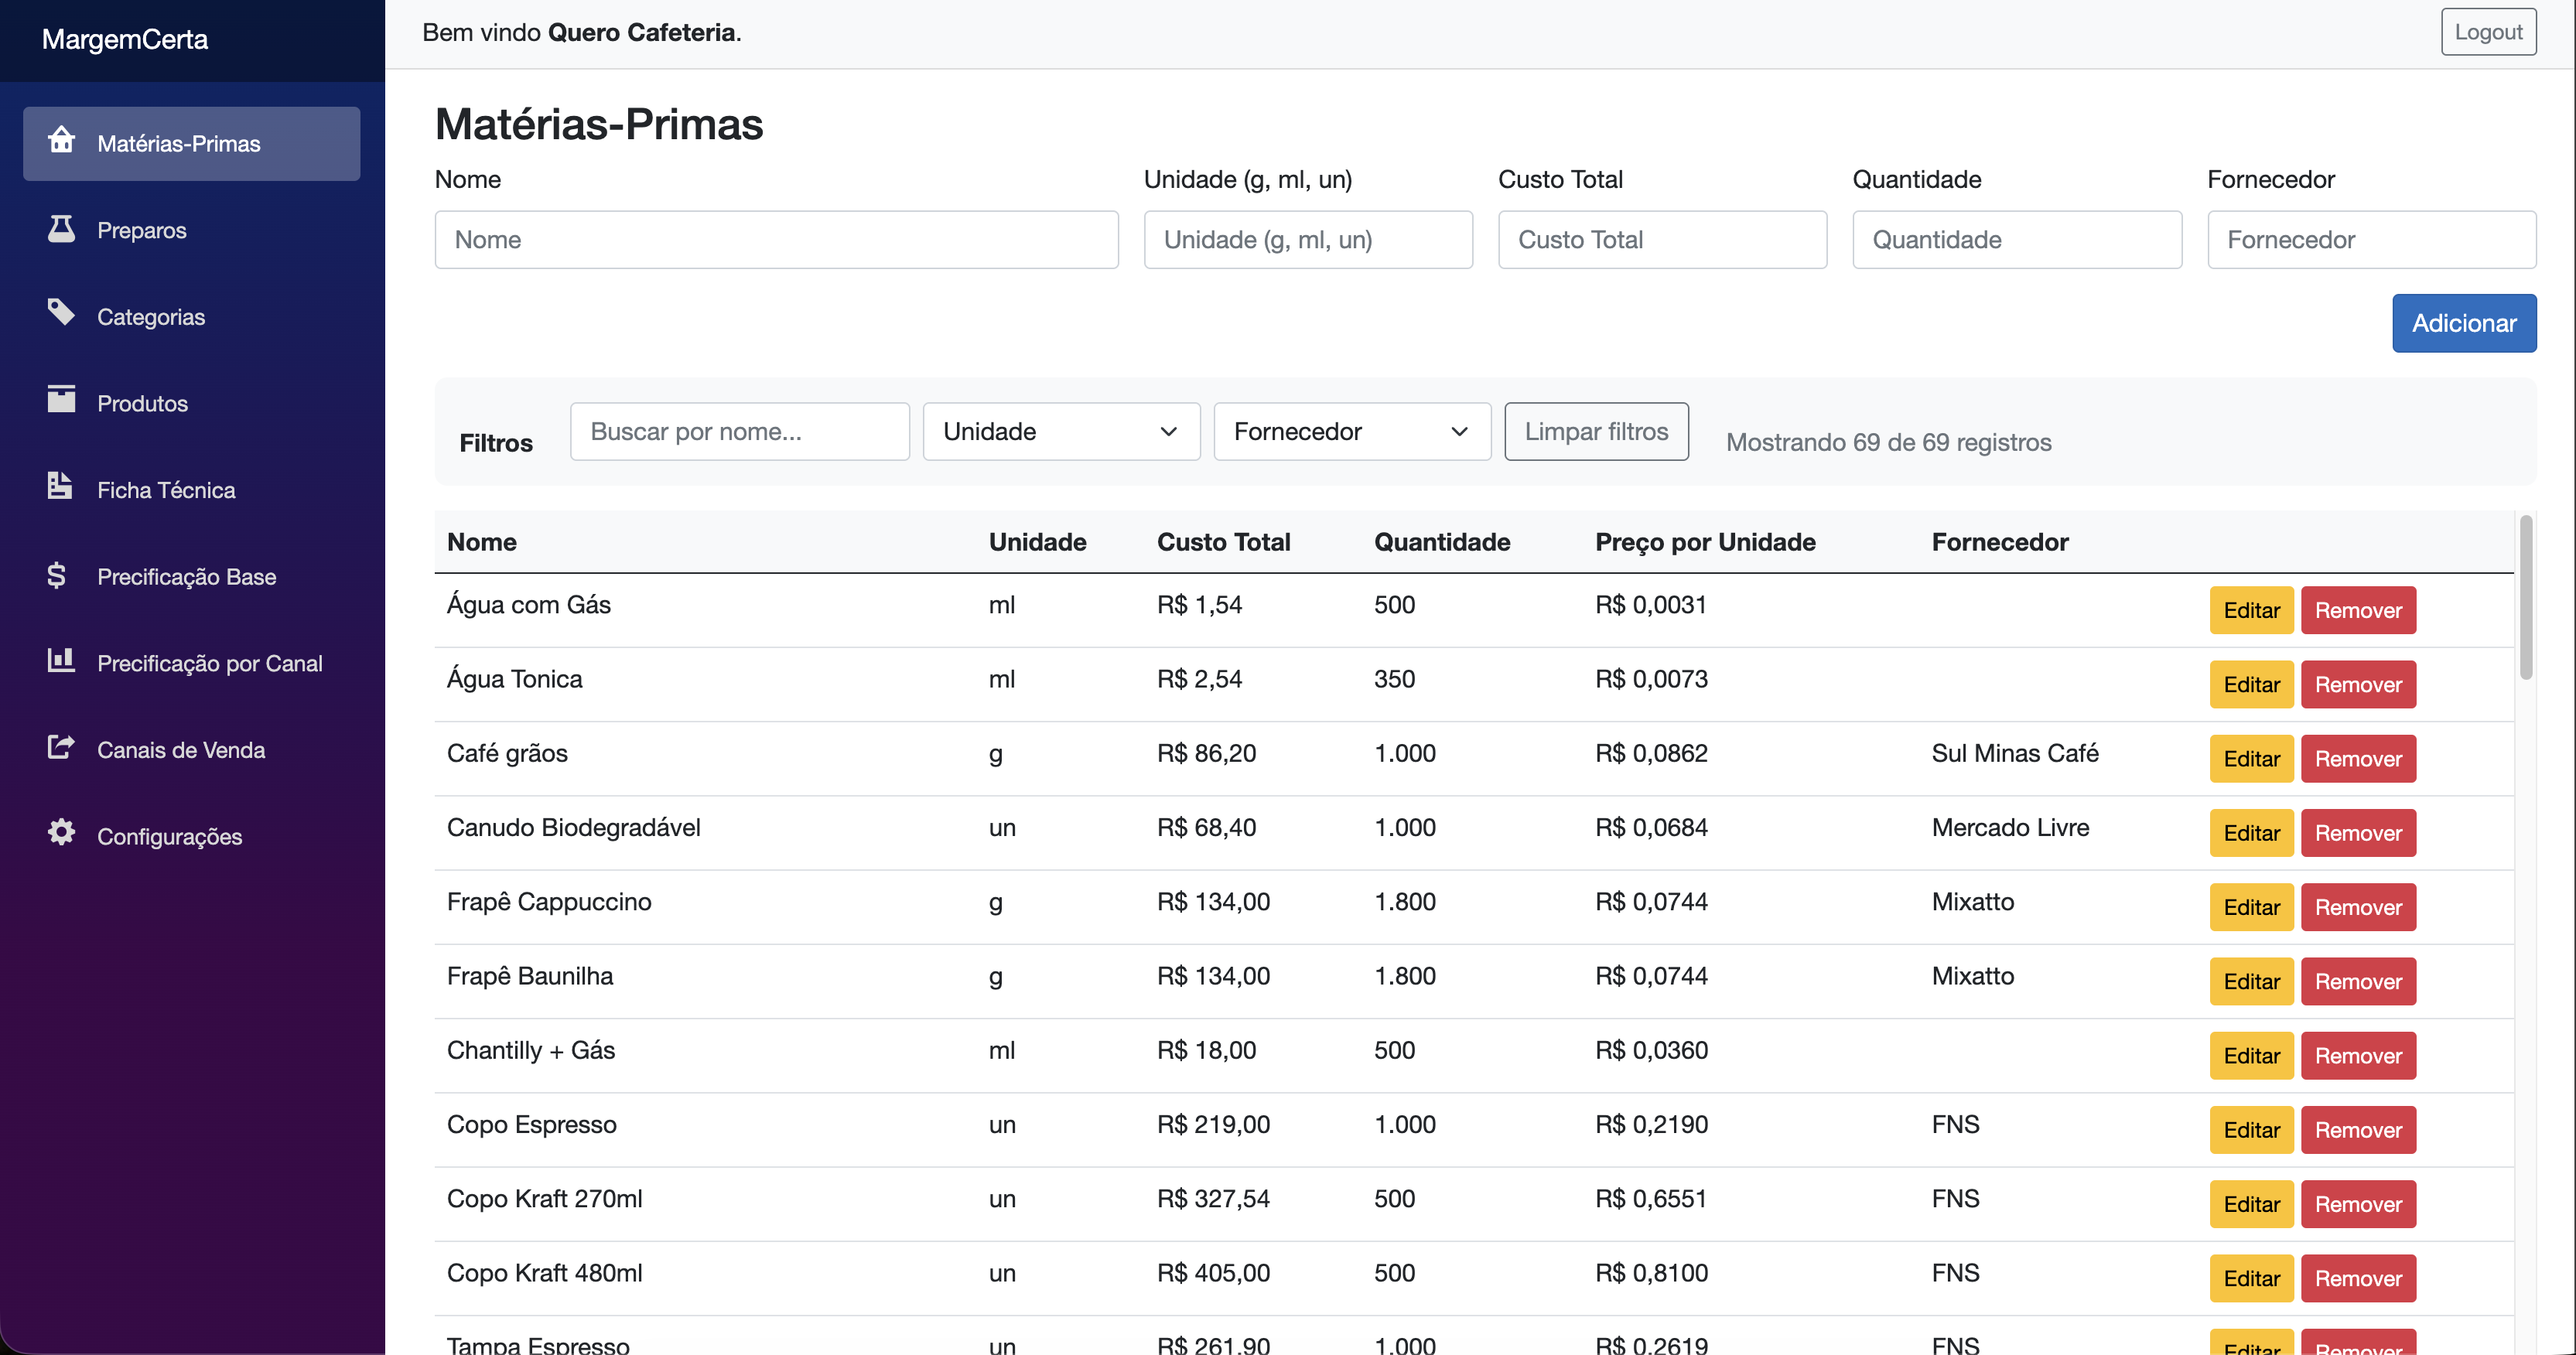Screen dimensions: 2576x1355
Task: Open the Unidade filter dropdown
Action: click(x=1060, y=431)
